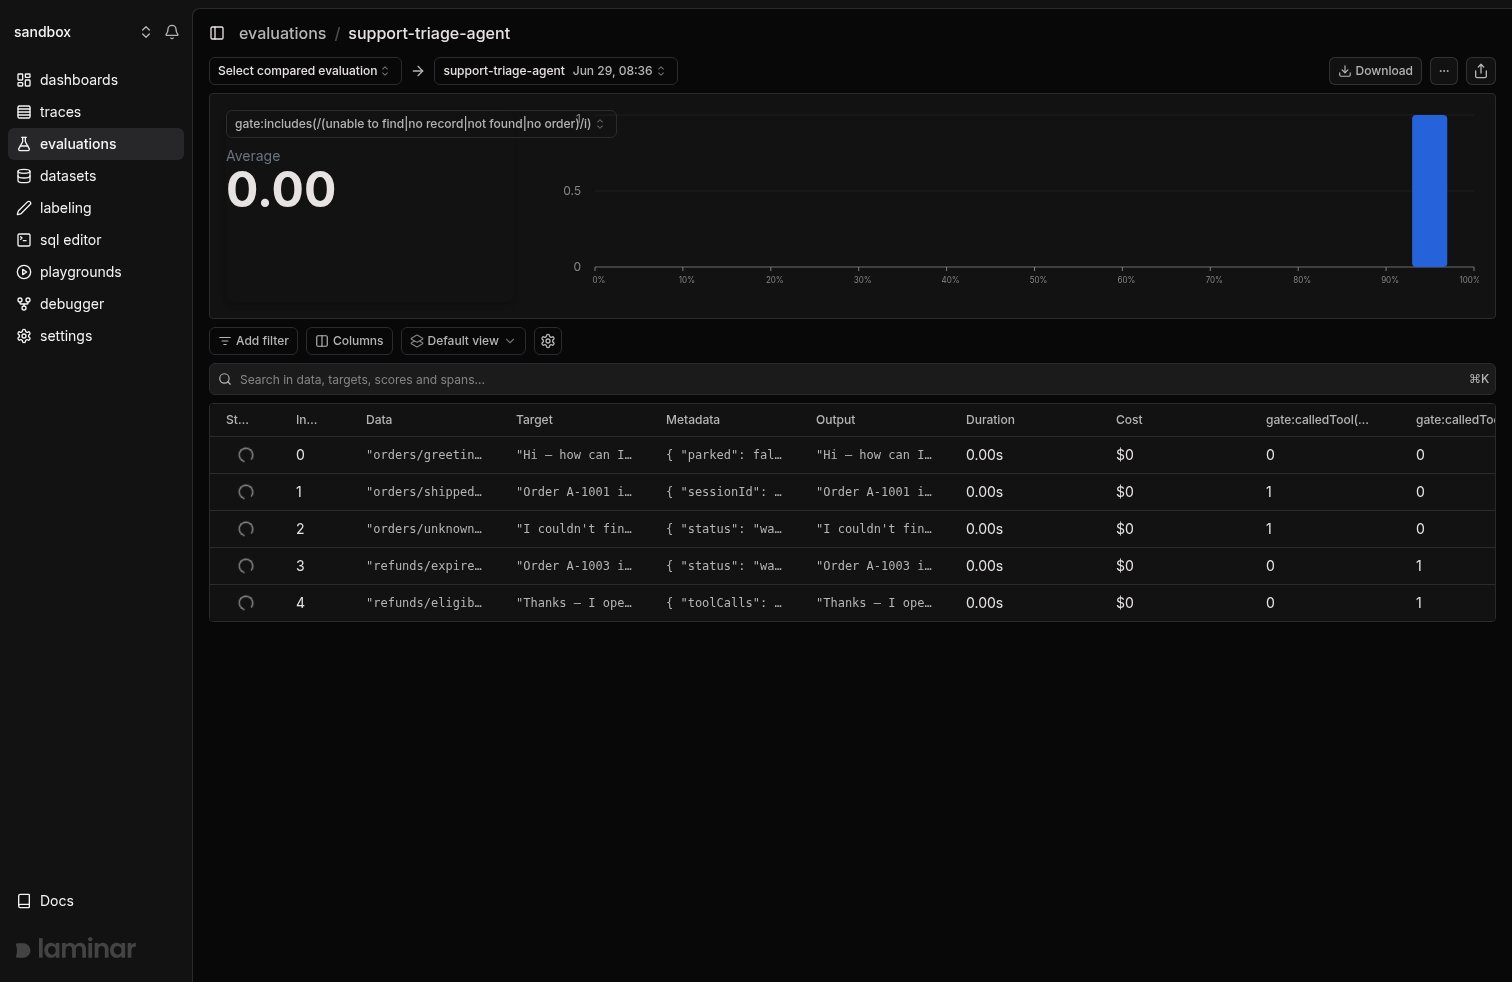This screenshot has height=982, width=1512.
Task: Click status spinner in row 4
Action: [246, 603]
